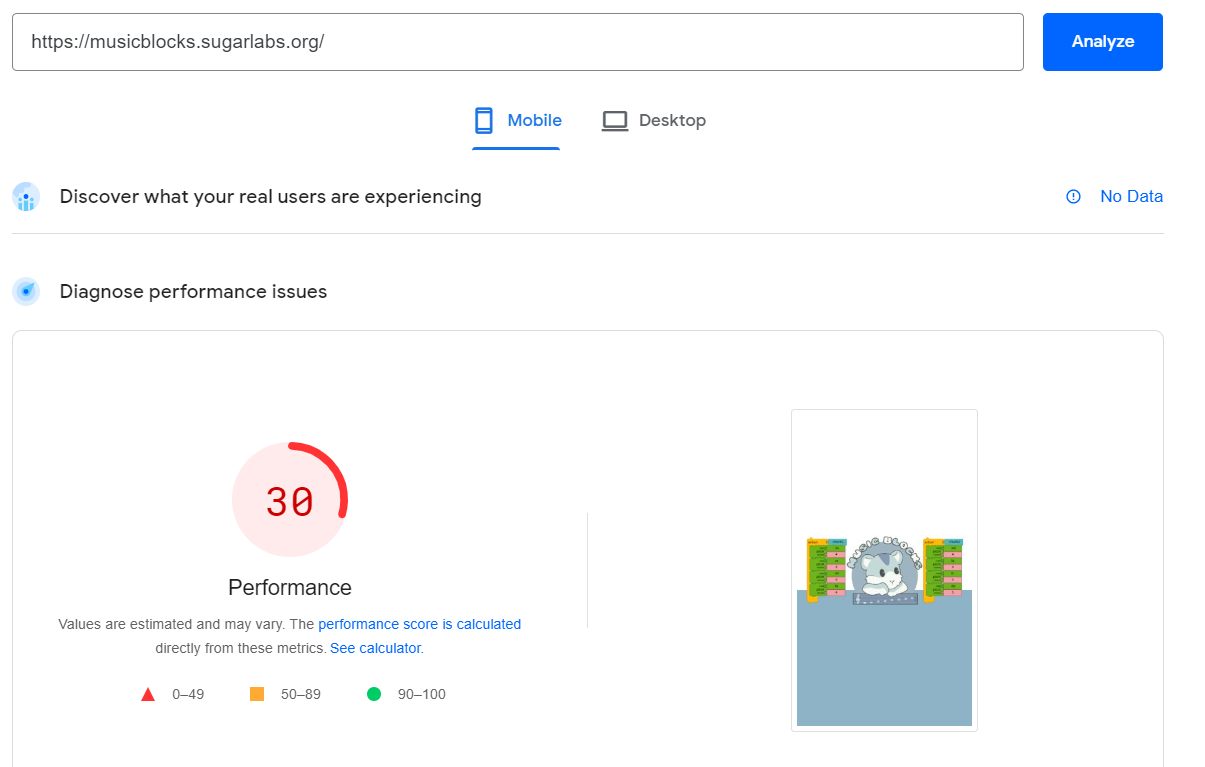Click the orange square 50–89 legend icon
1205x767 pixels.
tap(256, 693)
